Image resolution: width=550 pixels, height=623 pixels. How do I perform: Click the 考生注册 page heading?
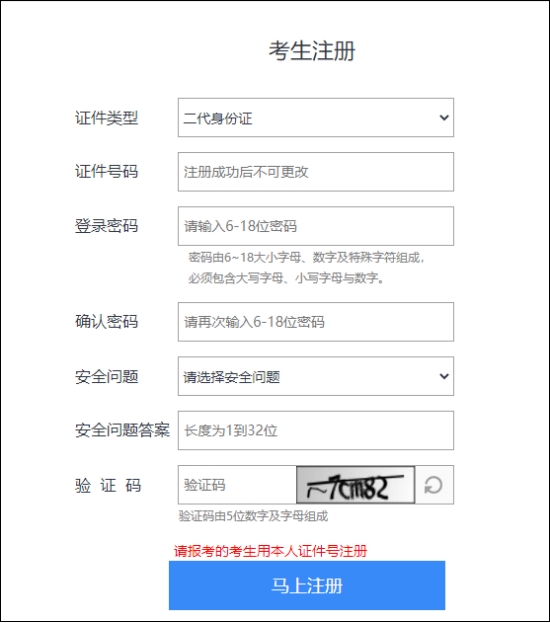pos(312,51)
